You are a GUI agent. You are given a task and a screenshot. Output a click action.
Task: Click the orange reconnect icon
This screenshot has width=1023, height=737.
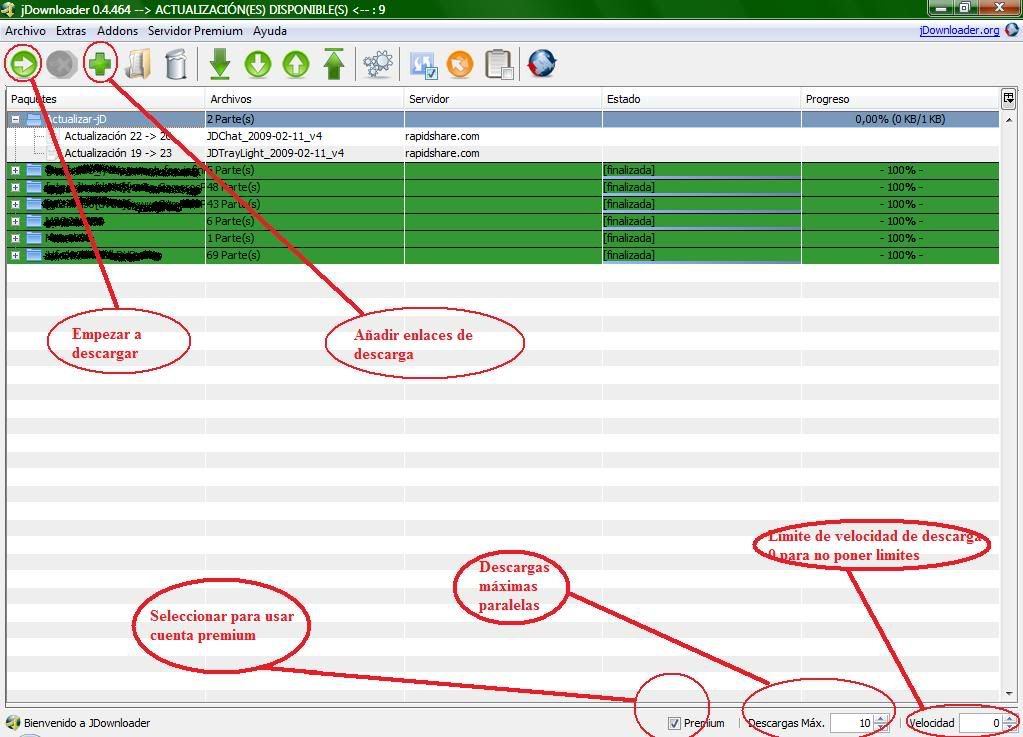pyautogui.click(x=460, y=65)
